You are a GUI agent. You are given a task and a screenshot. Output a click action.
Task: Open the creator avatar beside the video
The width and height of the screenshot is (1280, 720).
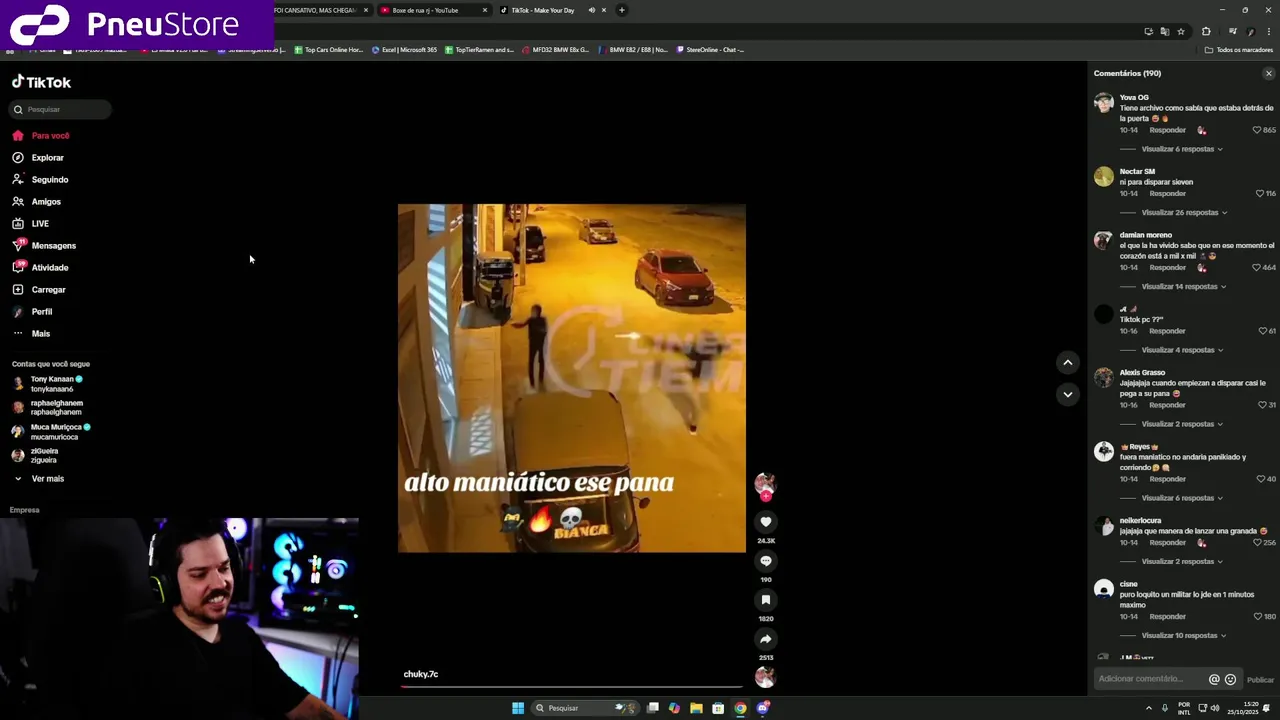[x=765, y=484]
